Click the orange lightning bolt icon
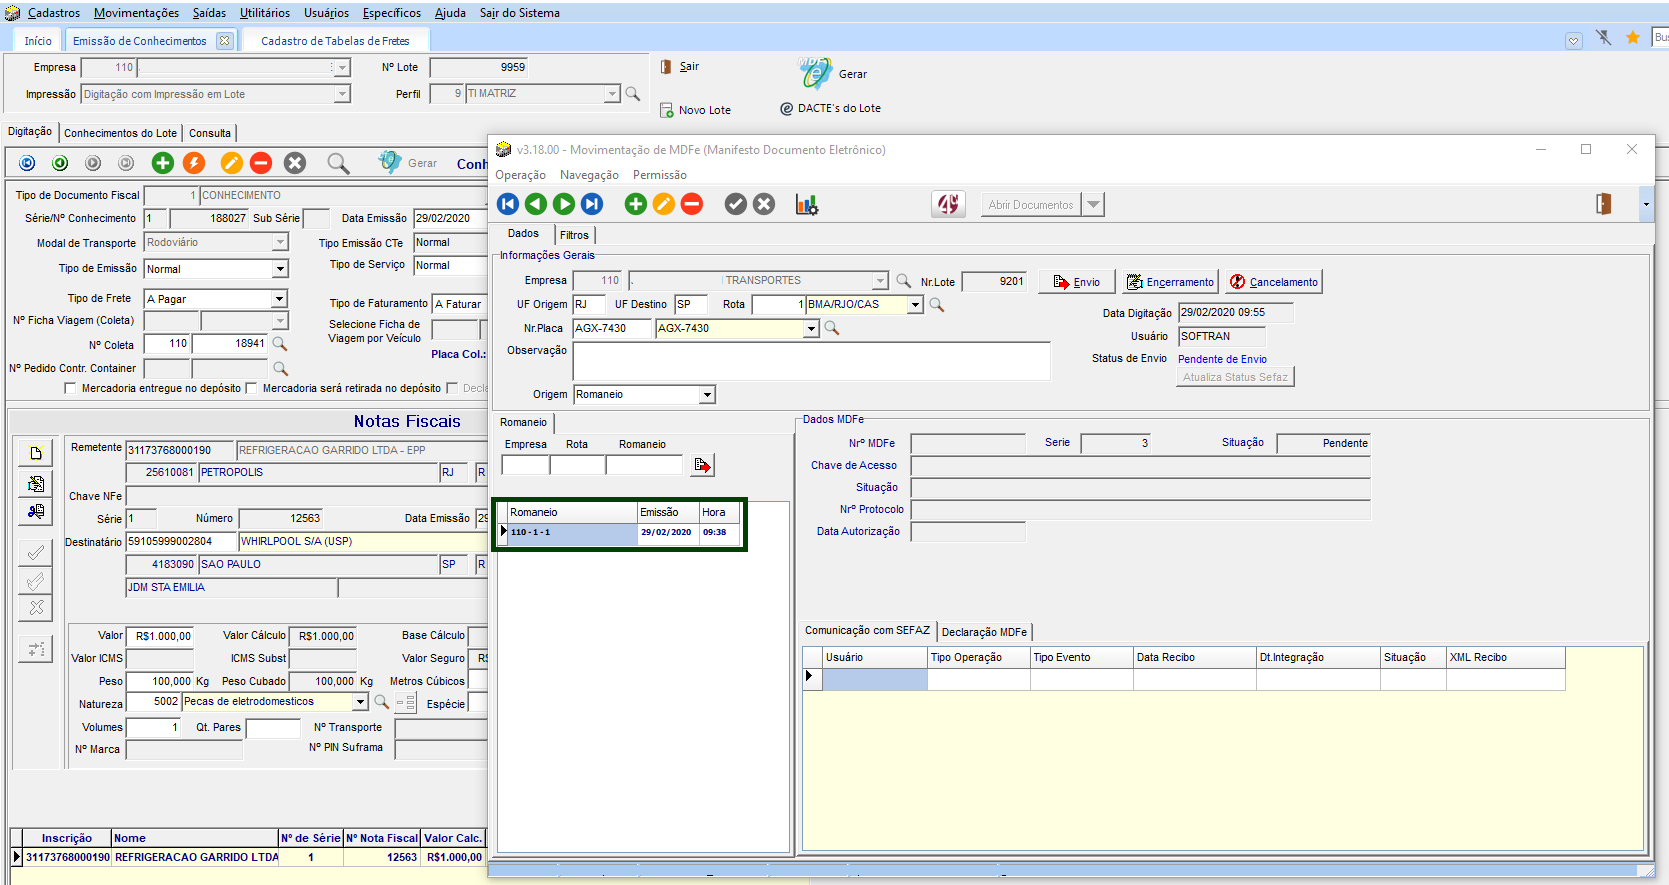Image resolution: width=1669 pixels, height=885 pixels. (x=194, y=163)
